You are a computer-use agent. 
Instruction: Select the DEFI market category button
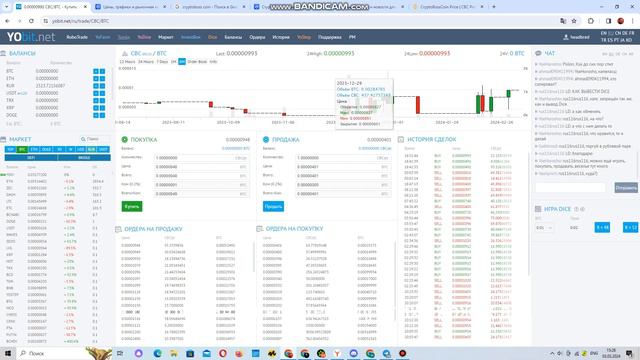tap(31, 158)
